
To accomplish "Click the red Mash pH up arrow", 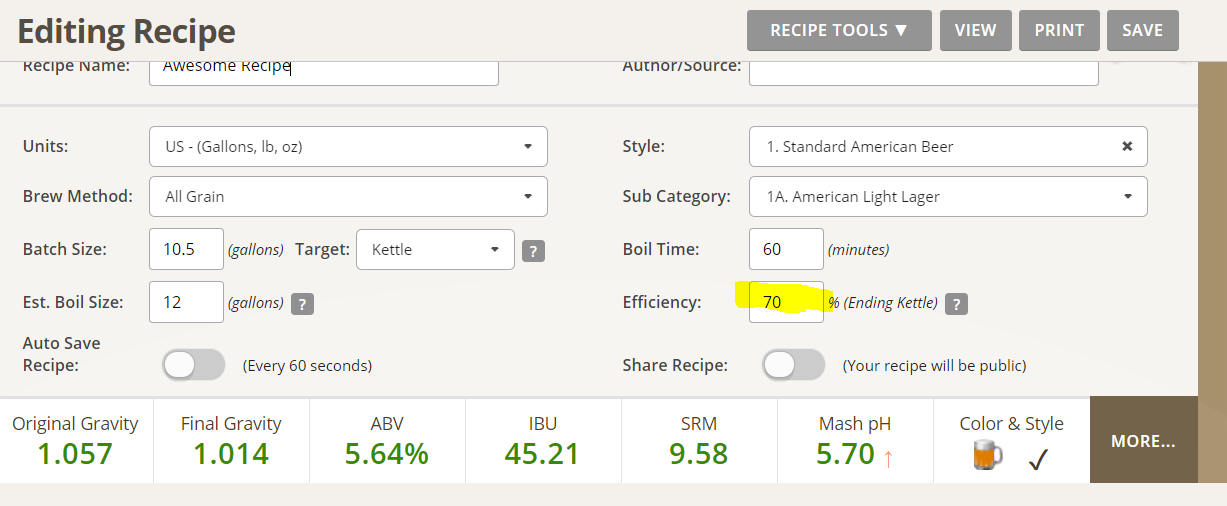I will 888,458.
